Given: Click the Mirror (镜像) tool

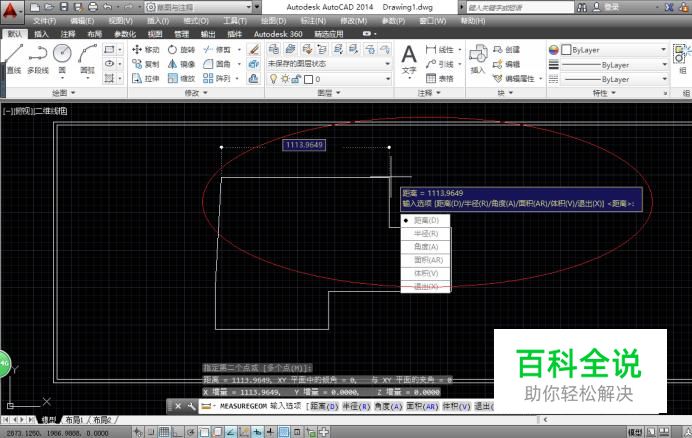Looking at the screenshot, I should coord(181,64).
